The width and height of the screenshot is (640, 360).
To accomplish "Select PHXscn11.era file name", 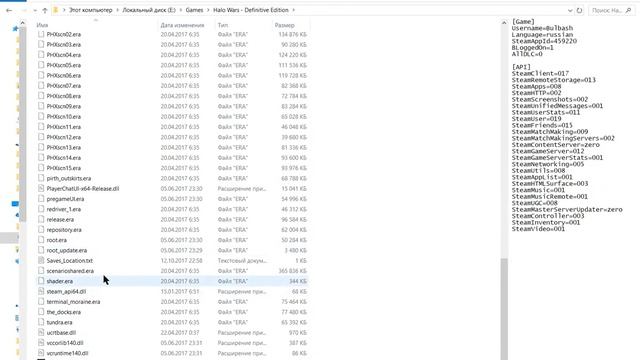I will 64,127.
